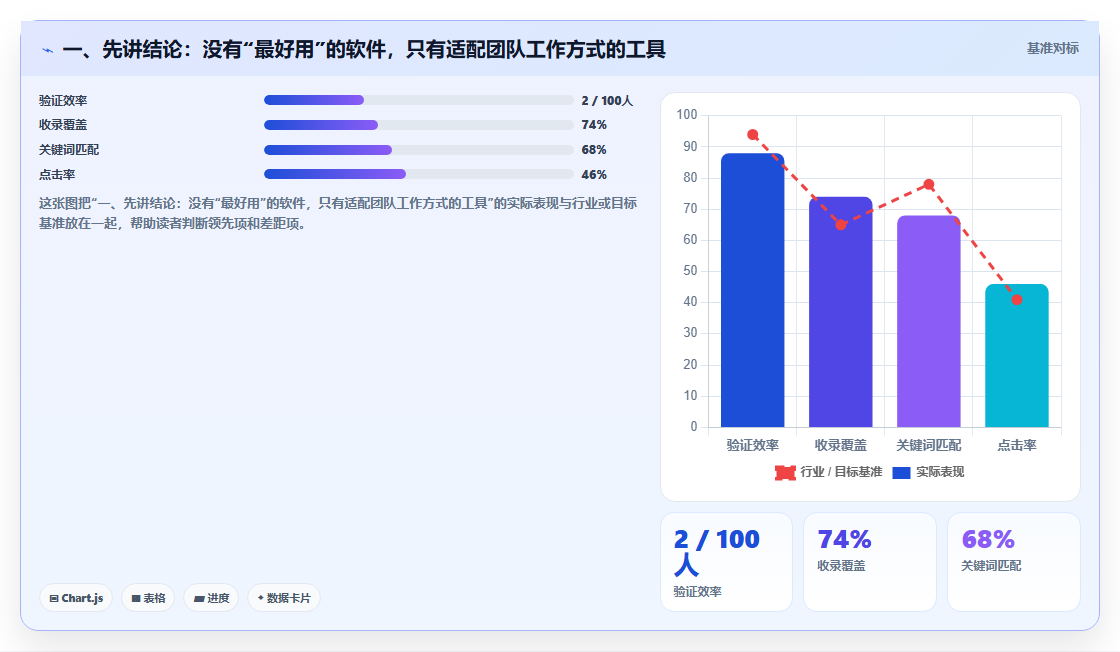Click the 验证效率 label in the progress list
The width and height of the screenshot is (1120, 652).
click(63, 101)
